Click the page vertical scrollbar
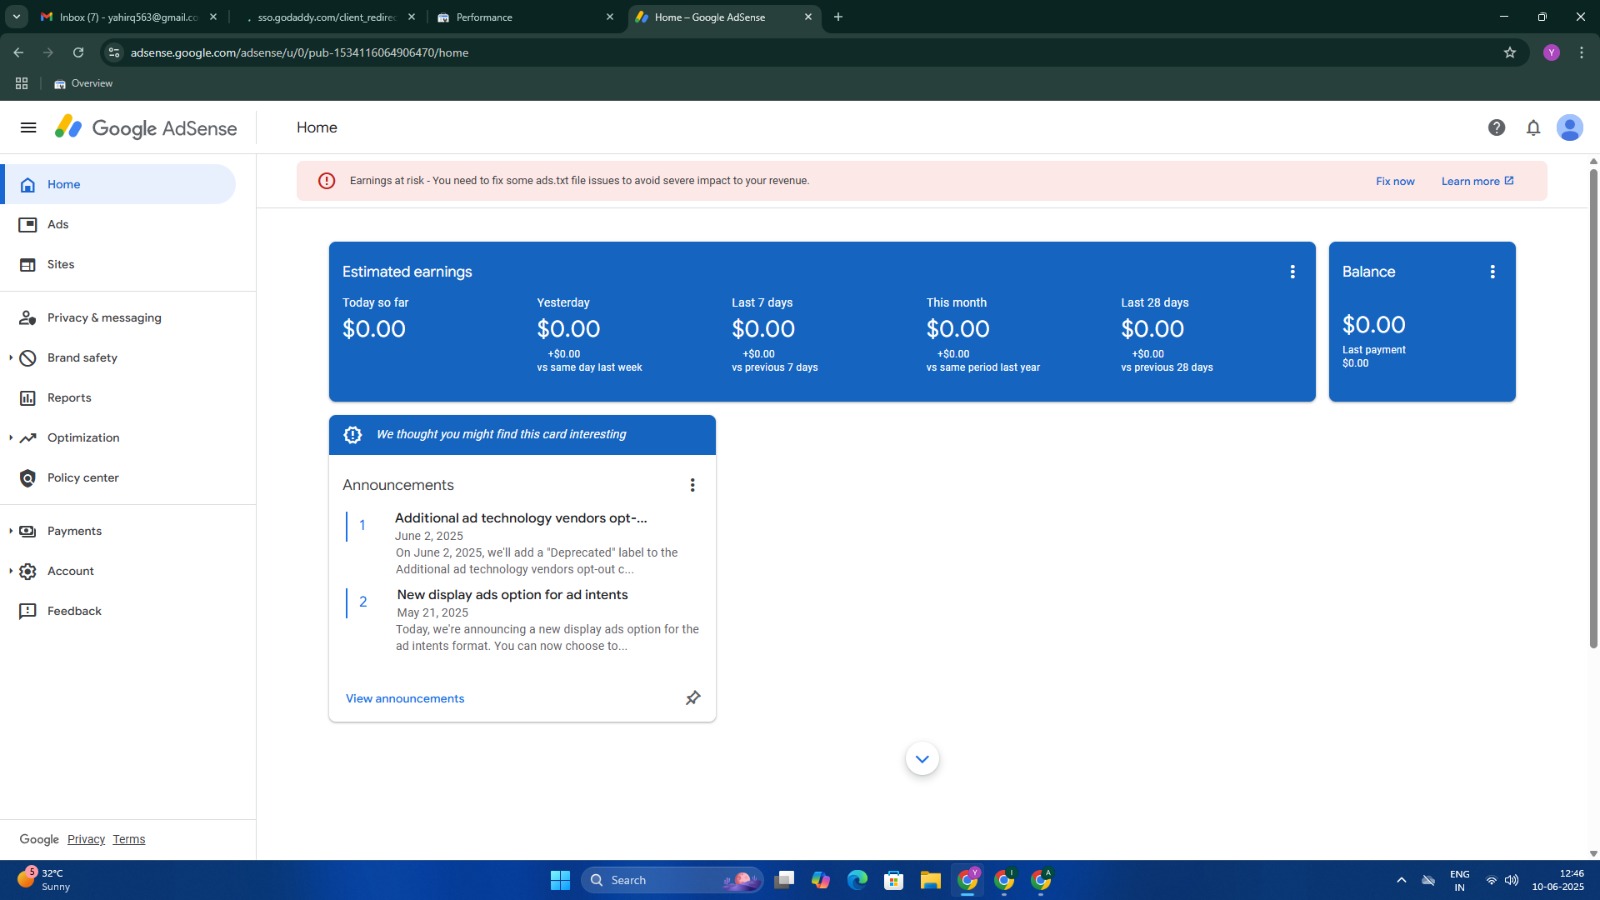Screen dimensions: 1600x900 (x=1593, y=408)
